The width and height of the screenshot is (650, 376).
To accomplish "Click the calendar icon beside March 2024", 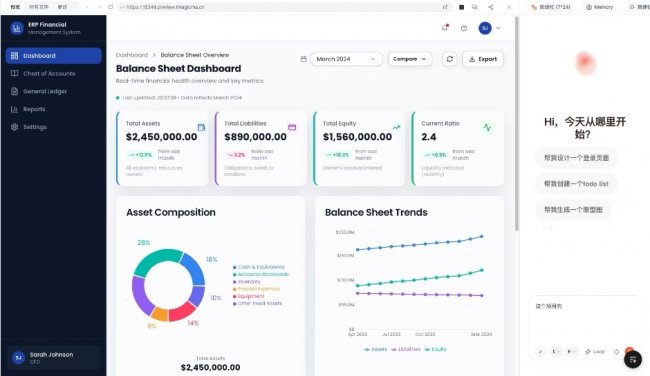I will click(303, 59).
